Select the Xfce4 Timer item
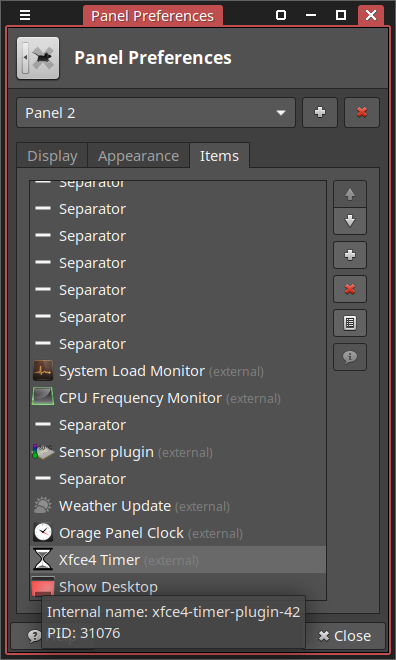The image size is (396, 660). coord(178,560)
